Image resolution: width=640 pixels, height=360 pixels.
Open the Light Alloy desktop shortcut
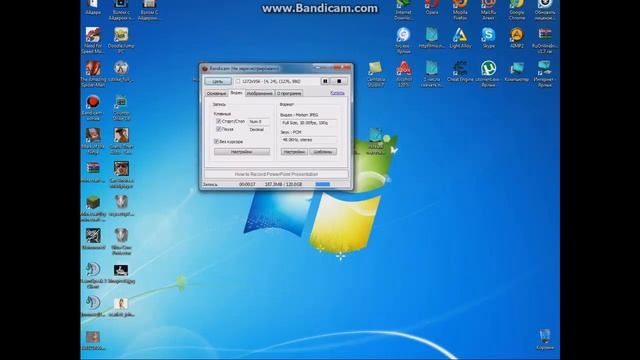460,38
